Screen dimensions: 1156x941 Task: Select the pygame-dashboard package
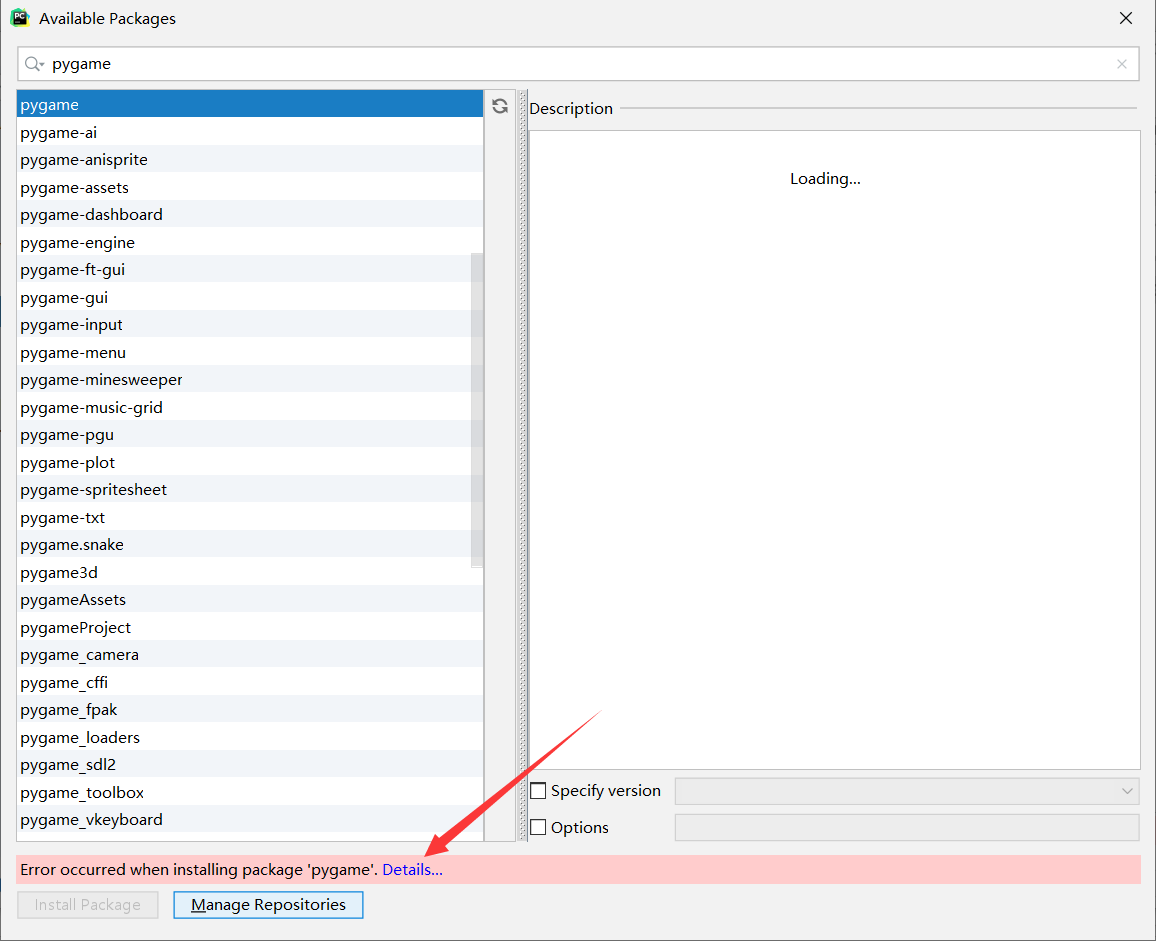click(250, 215)
